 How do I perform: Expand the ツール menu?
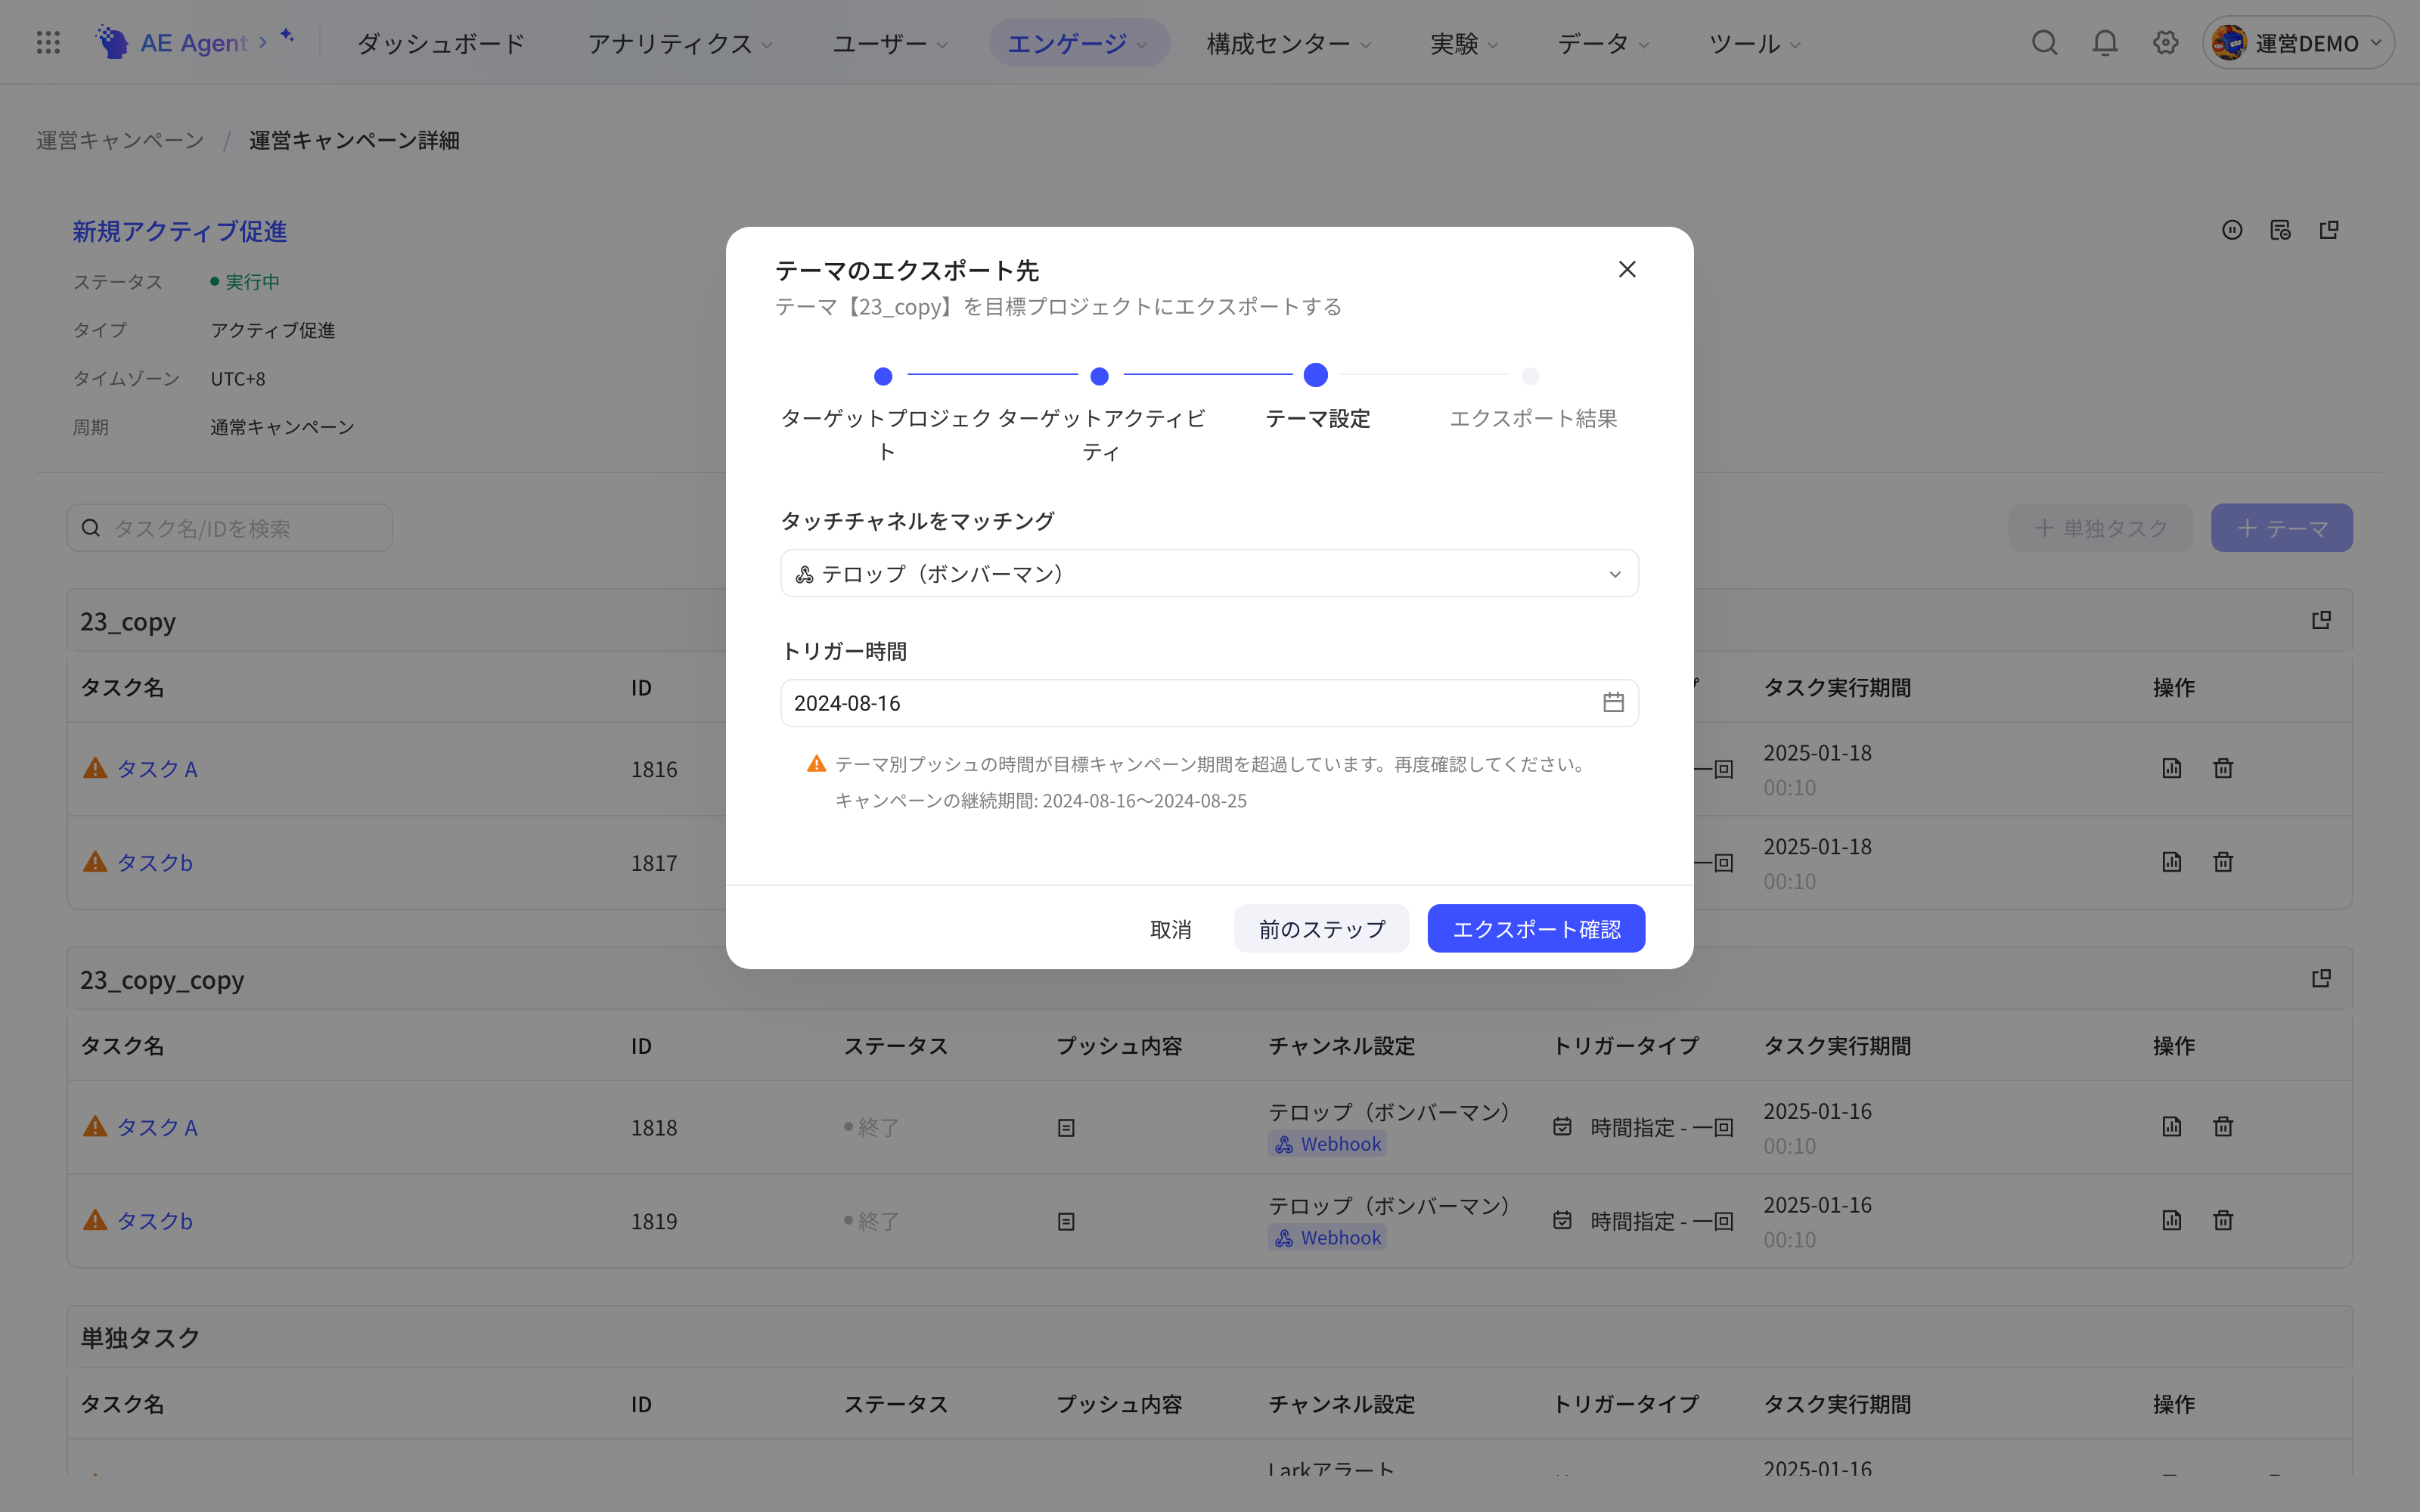1754,43
